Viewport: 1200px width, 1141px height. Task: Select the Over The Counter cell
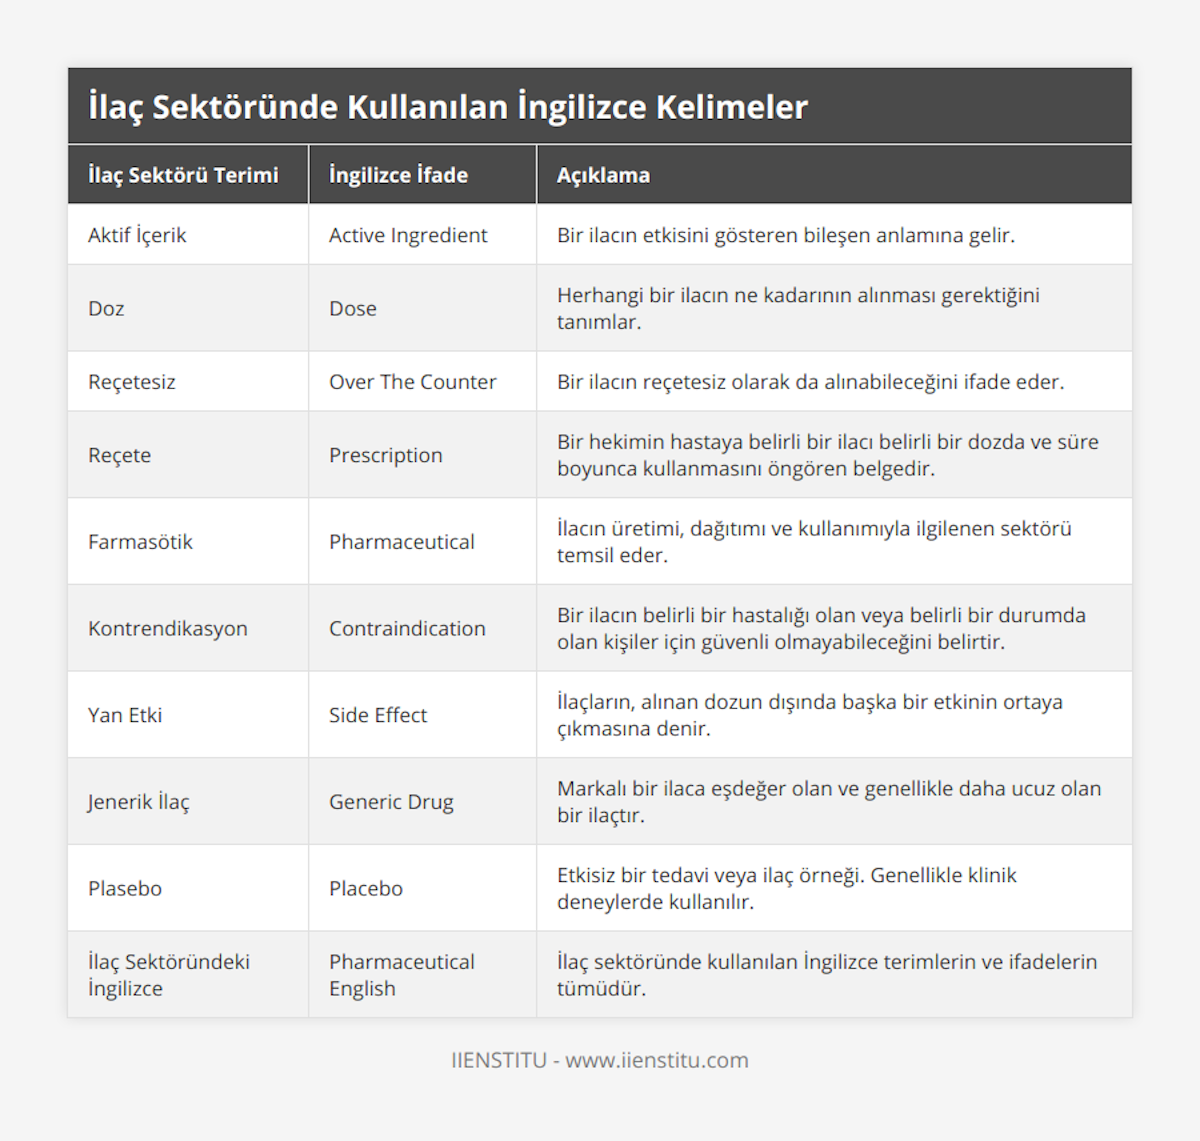tap(412, 382)
